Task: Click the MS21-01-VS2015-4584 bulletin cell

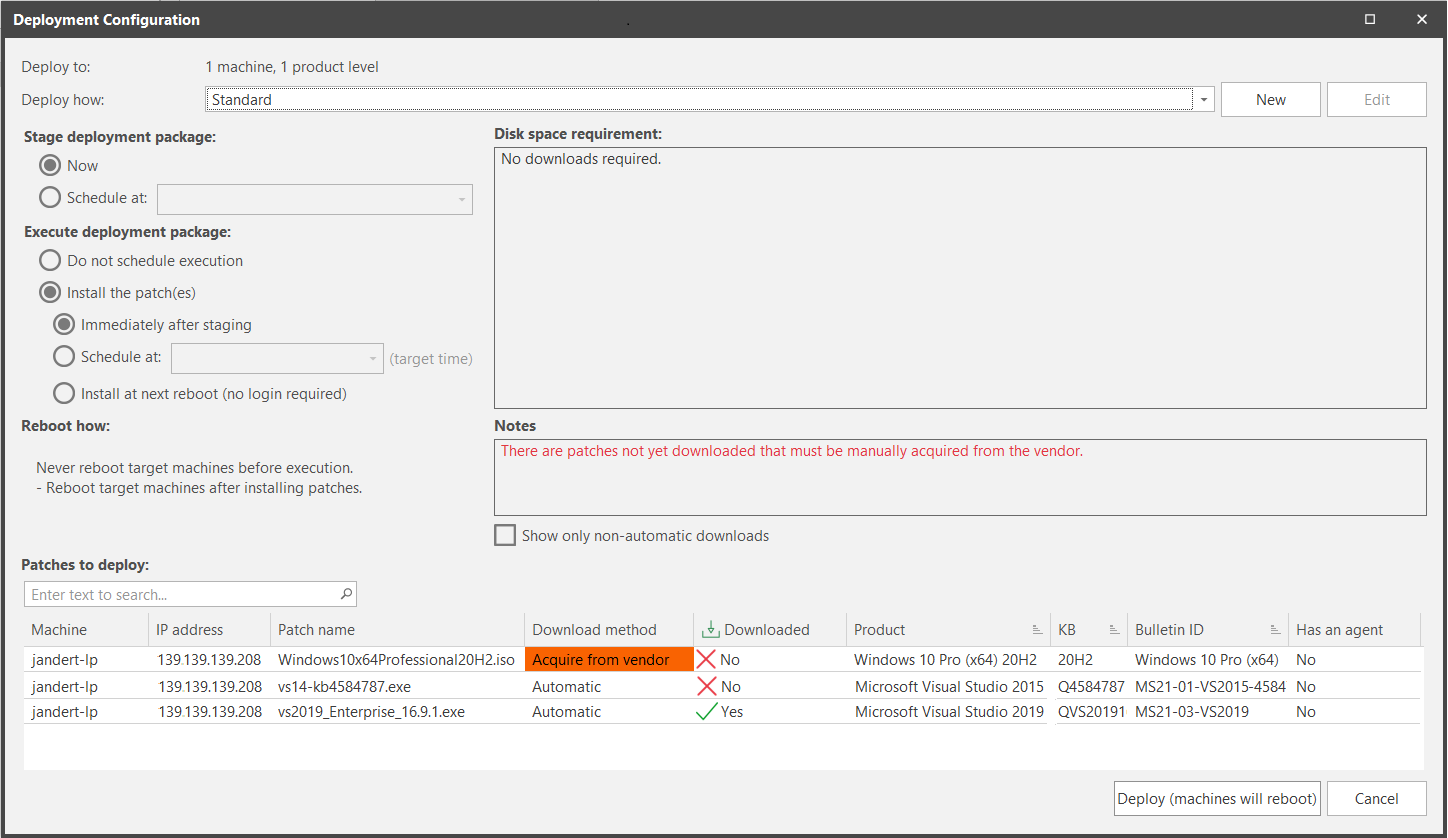Action: (x=1210, y=687)
